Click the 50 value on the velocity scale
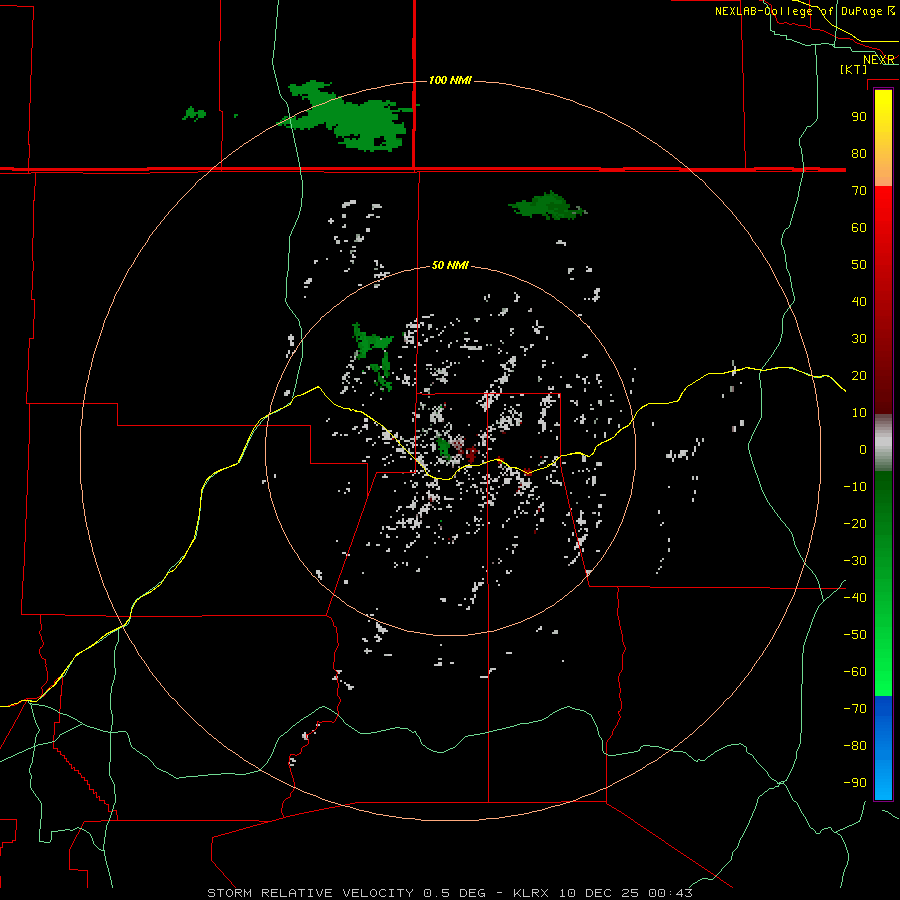900x900 pixels. (859, 265)
